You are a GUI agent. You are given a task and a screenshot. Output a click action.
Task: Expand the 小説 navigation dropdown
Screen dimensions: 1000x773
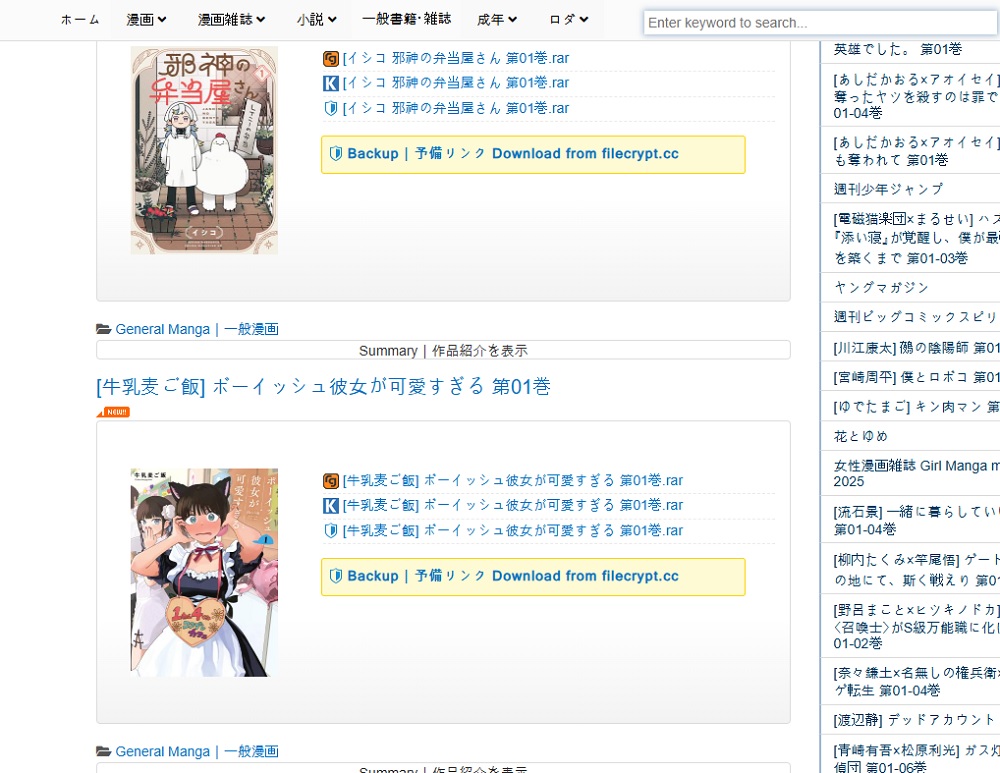point(316,19)
